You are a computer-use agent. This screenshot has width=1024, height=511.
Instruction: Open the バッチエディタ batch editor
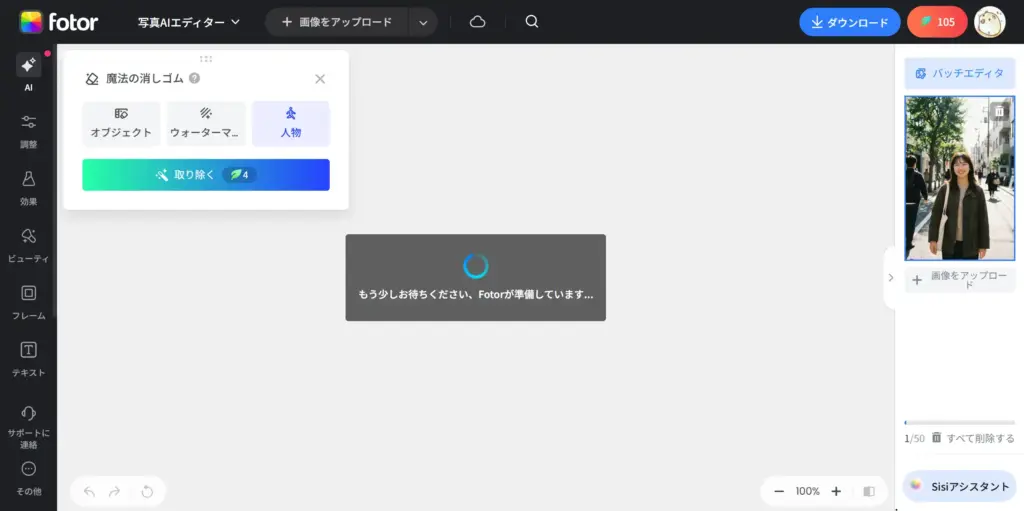960,73
